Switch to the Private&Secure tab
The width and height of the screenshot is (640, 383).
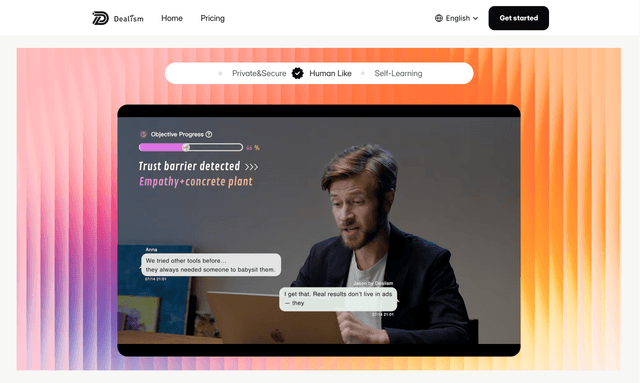point(259,73)
